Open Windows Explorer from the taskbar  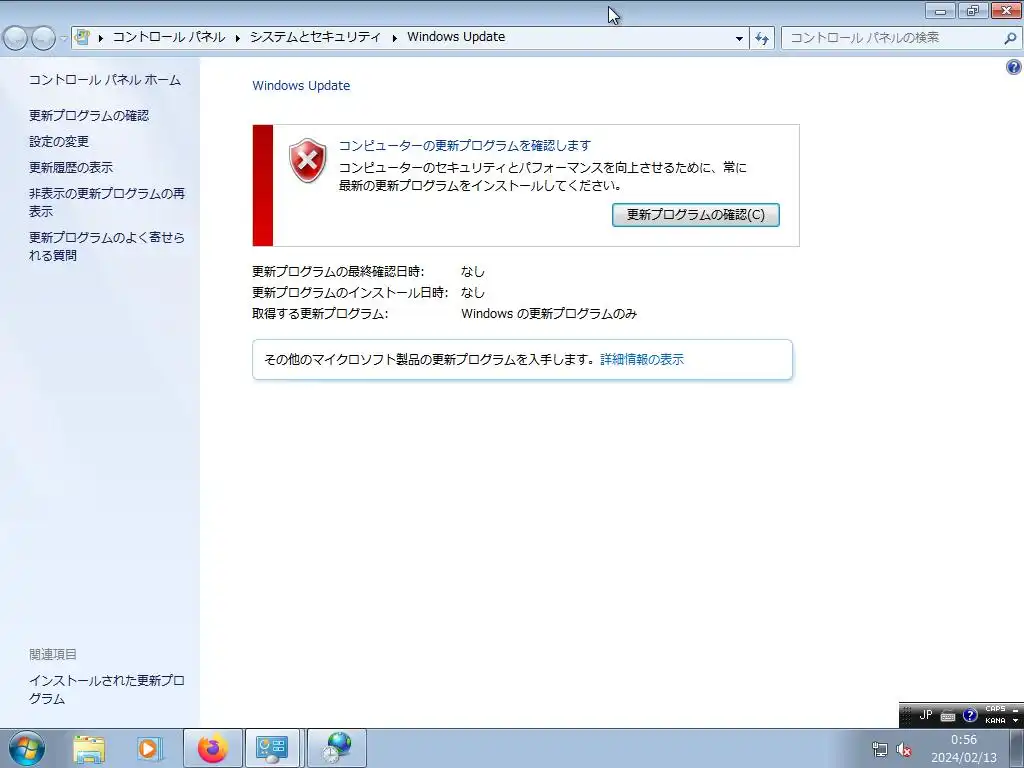coord(89,749)
